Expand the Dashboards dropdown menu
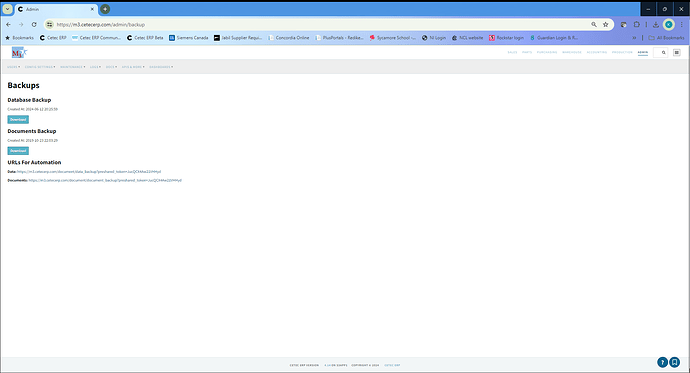Viewport: 690px width, 373px height. point(161,67)
